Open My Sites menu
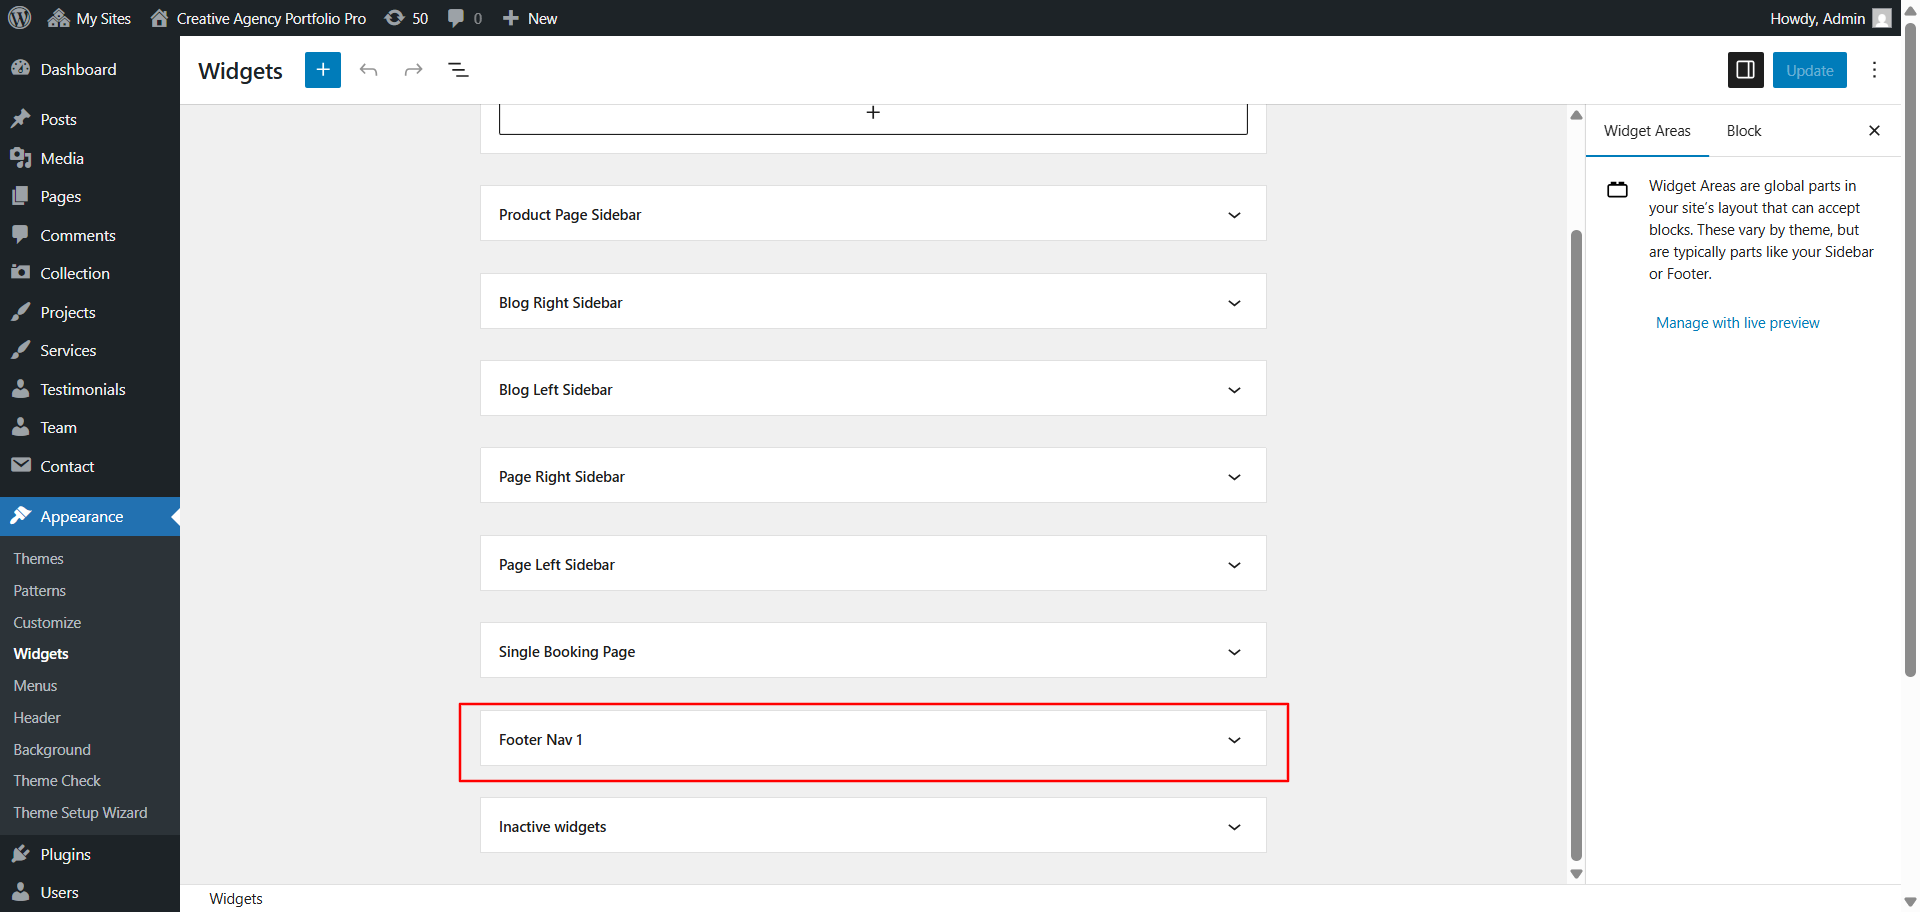1920x912 pixels. [90, 18]
